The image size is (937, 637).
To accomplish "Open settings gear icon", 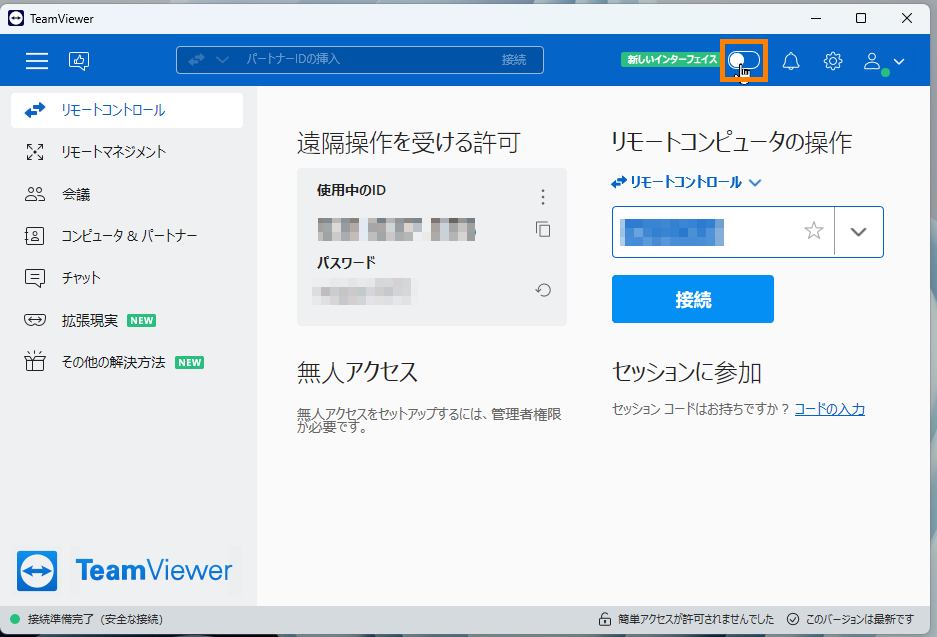I will pyautogui.click(x=833, y=61).
